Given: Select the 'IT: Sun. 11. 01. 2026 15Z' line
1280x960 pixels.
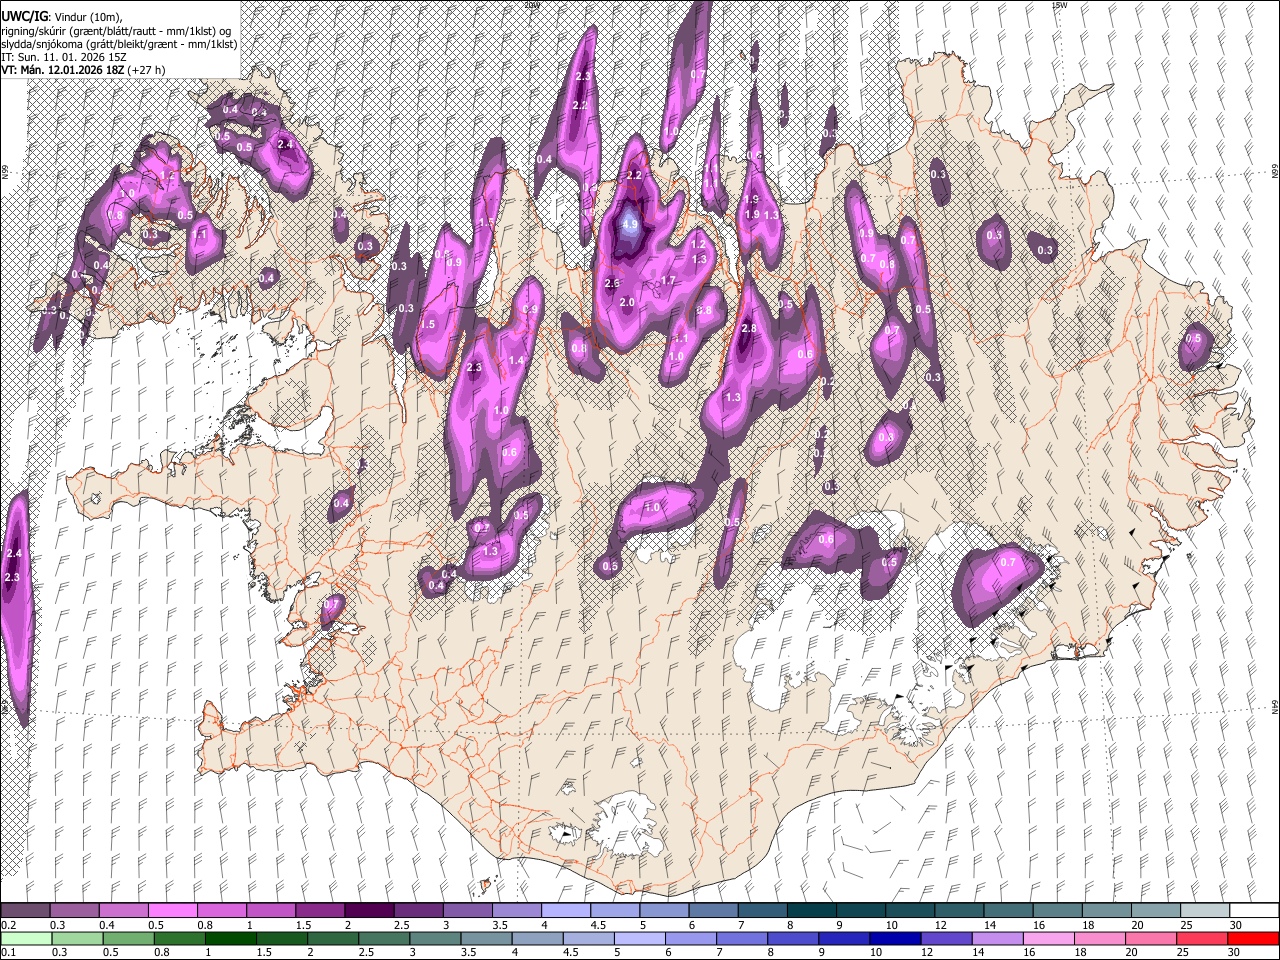Looking at the screenshot, I should (63, 57).
